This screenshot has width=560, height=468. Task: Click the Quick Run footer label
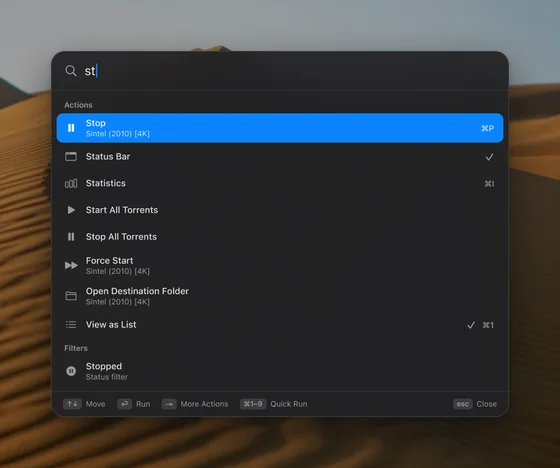click(289, 404)
